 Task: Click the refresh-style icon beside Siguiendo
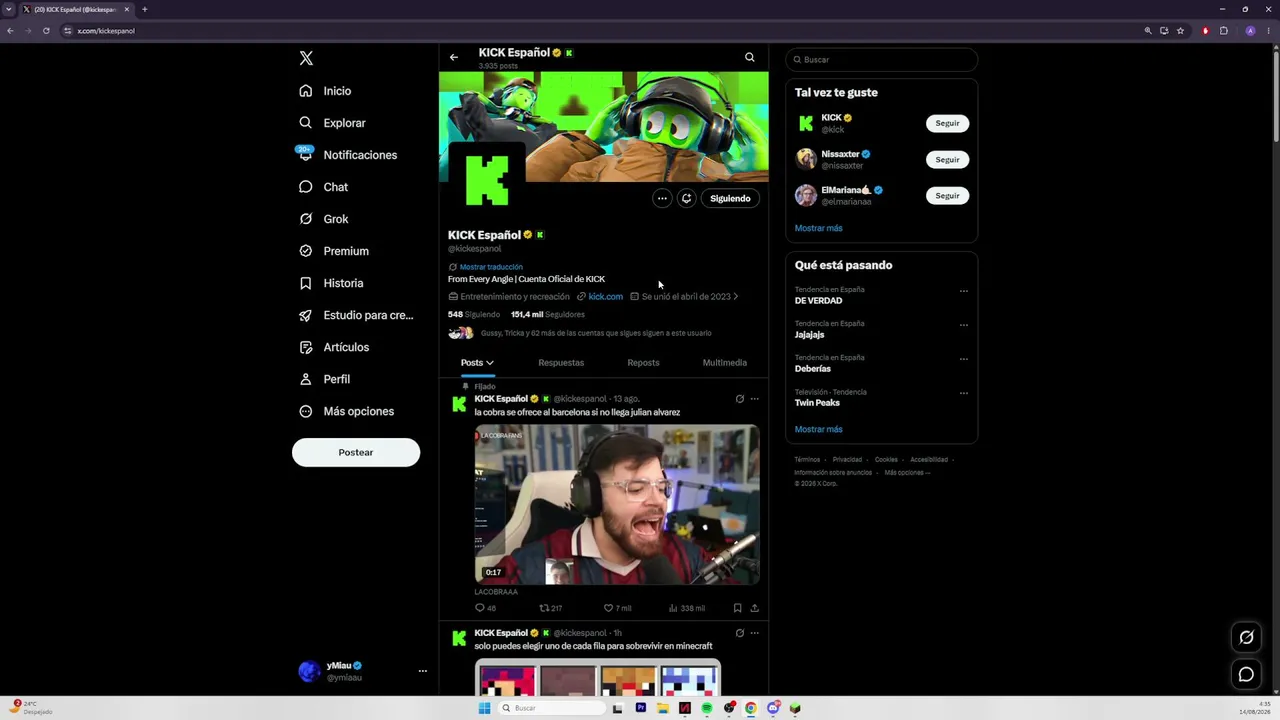(686, 198)
